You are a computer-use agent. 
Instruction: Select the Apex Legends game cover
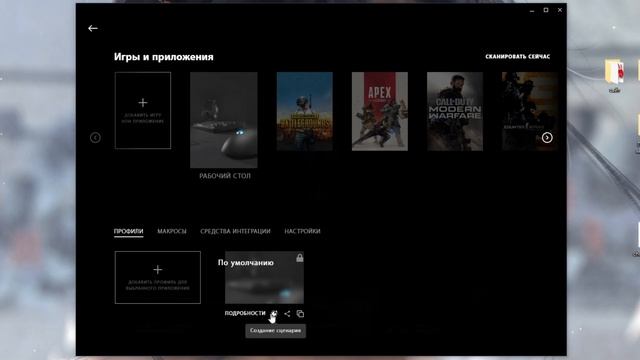point(380,111)
